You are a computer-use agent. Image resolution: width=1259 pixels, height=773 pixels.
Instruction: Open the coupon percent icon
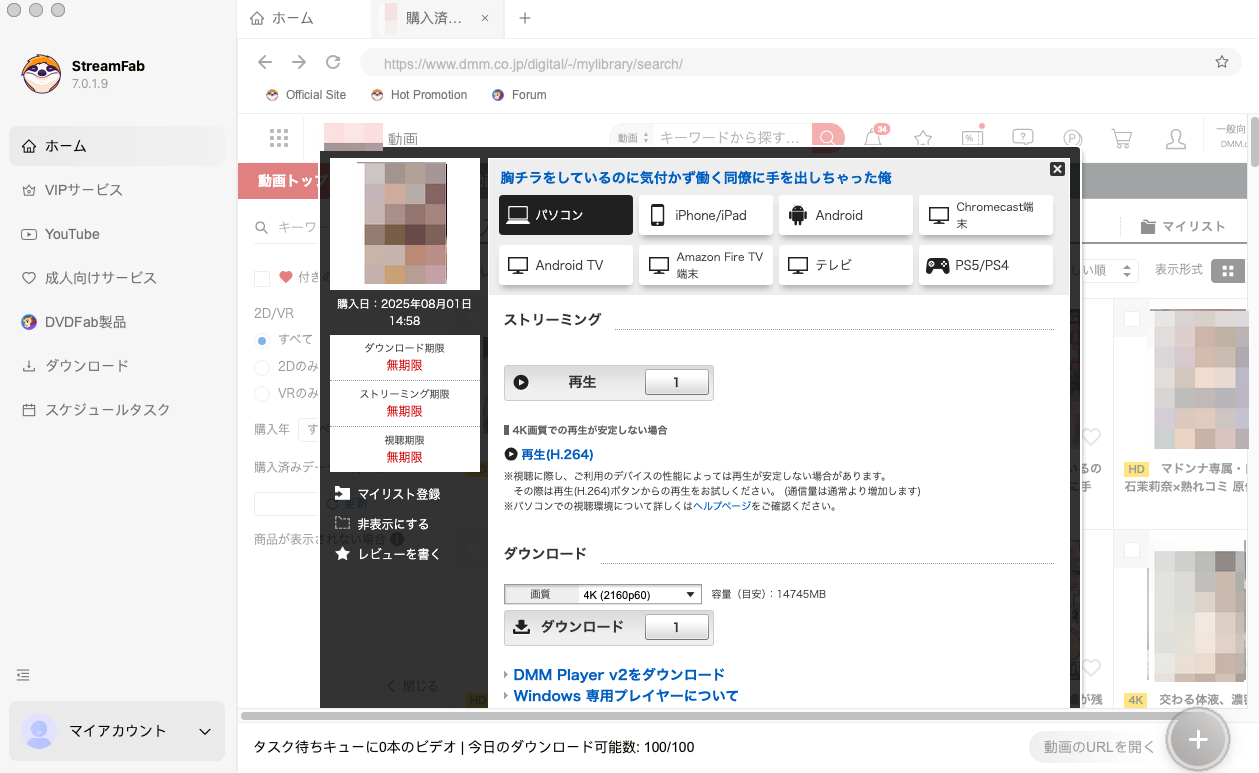pos(972,138)
